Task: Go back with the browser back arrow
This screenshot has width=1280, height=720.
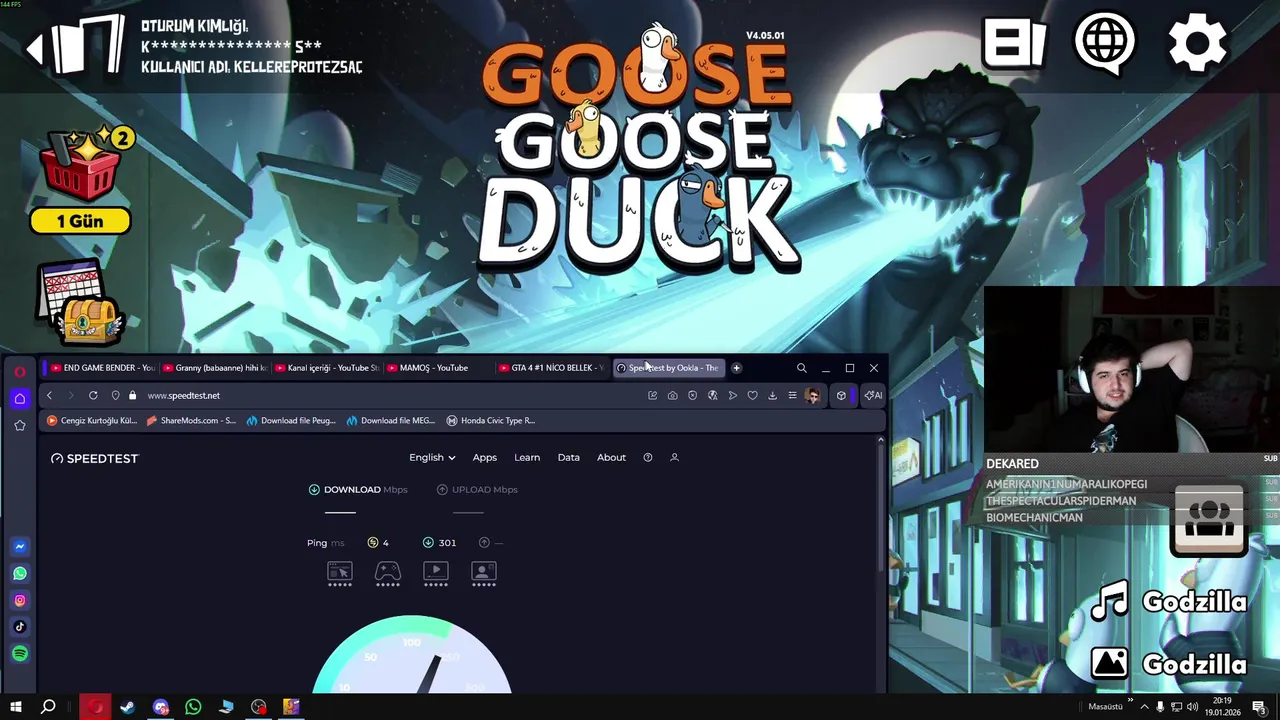Action: [x=49, y=395]
